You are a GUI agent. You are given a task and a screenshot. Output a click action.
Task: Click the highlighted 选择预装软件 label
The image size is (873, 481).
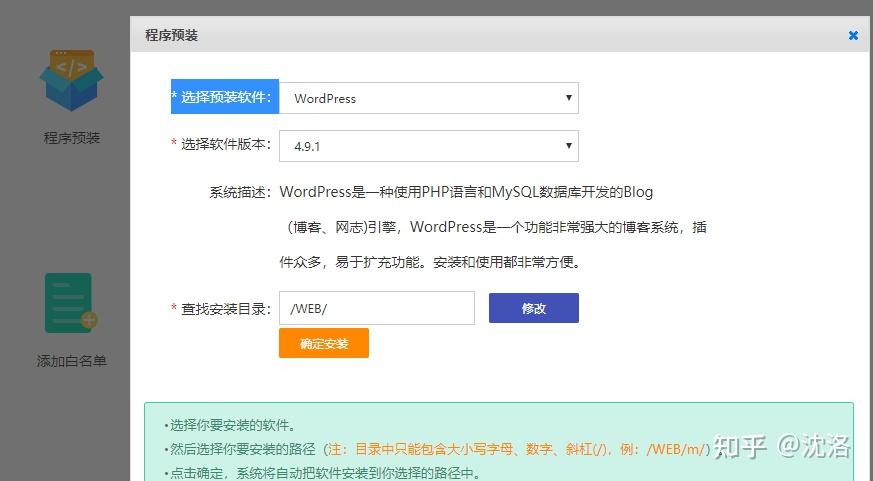click(225, 97)
